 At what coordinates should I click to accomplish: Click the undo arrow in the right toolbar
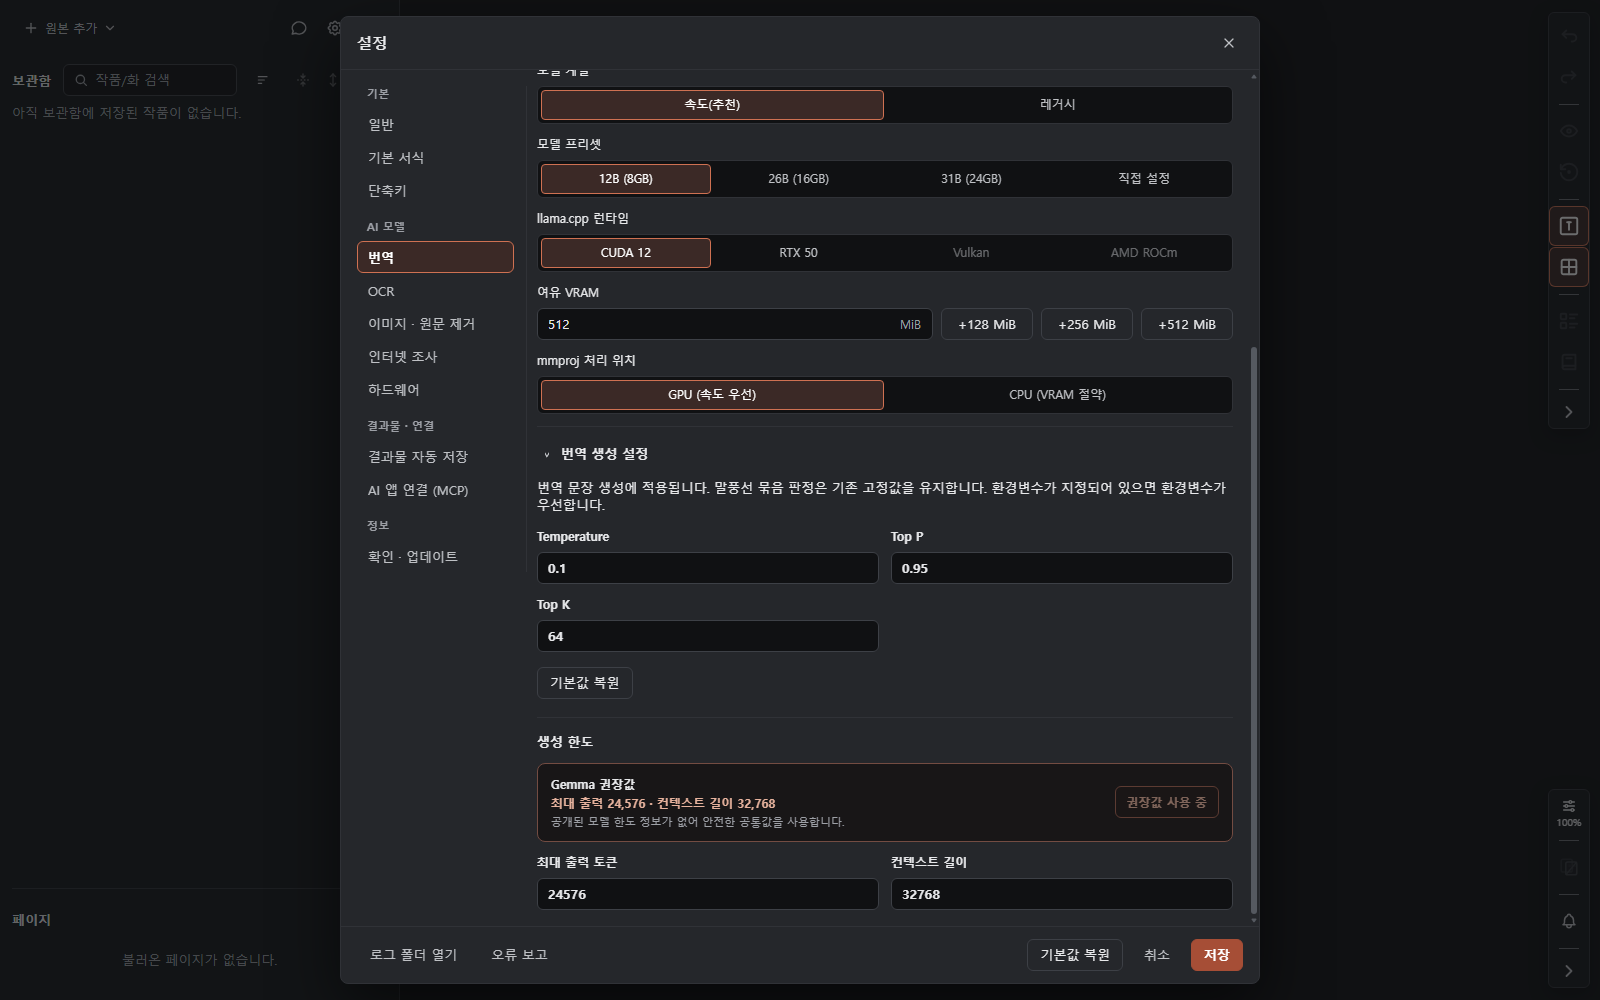pyautogui.click(x=1569, y=37)
